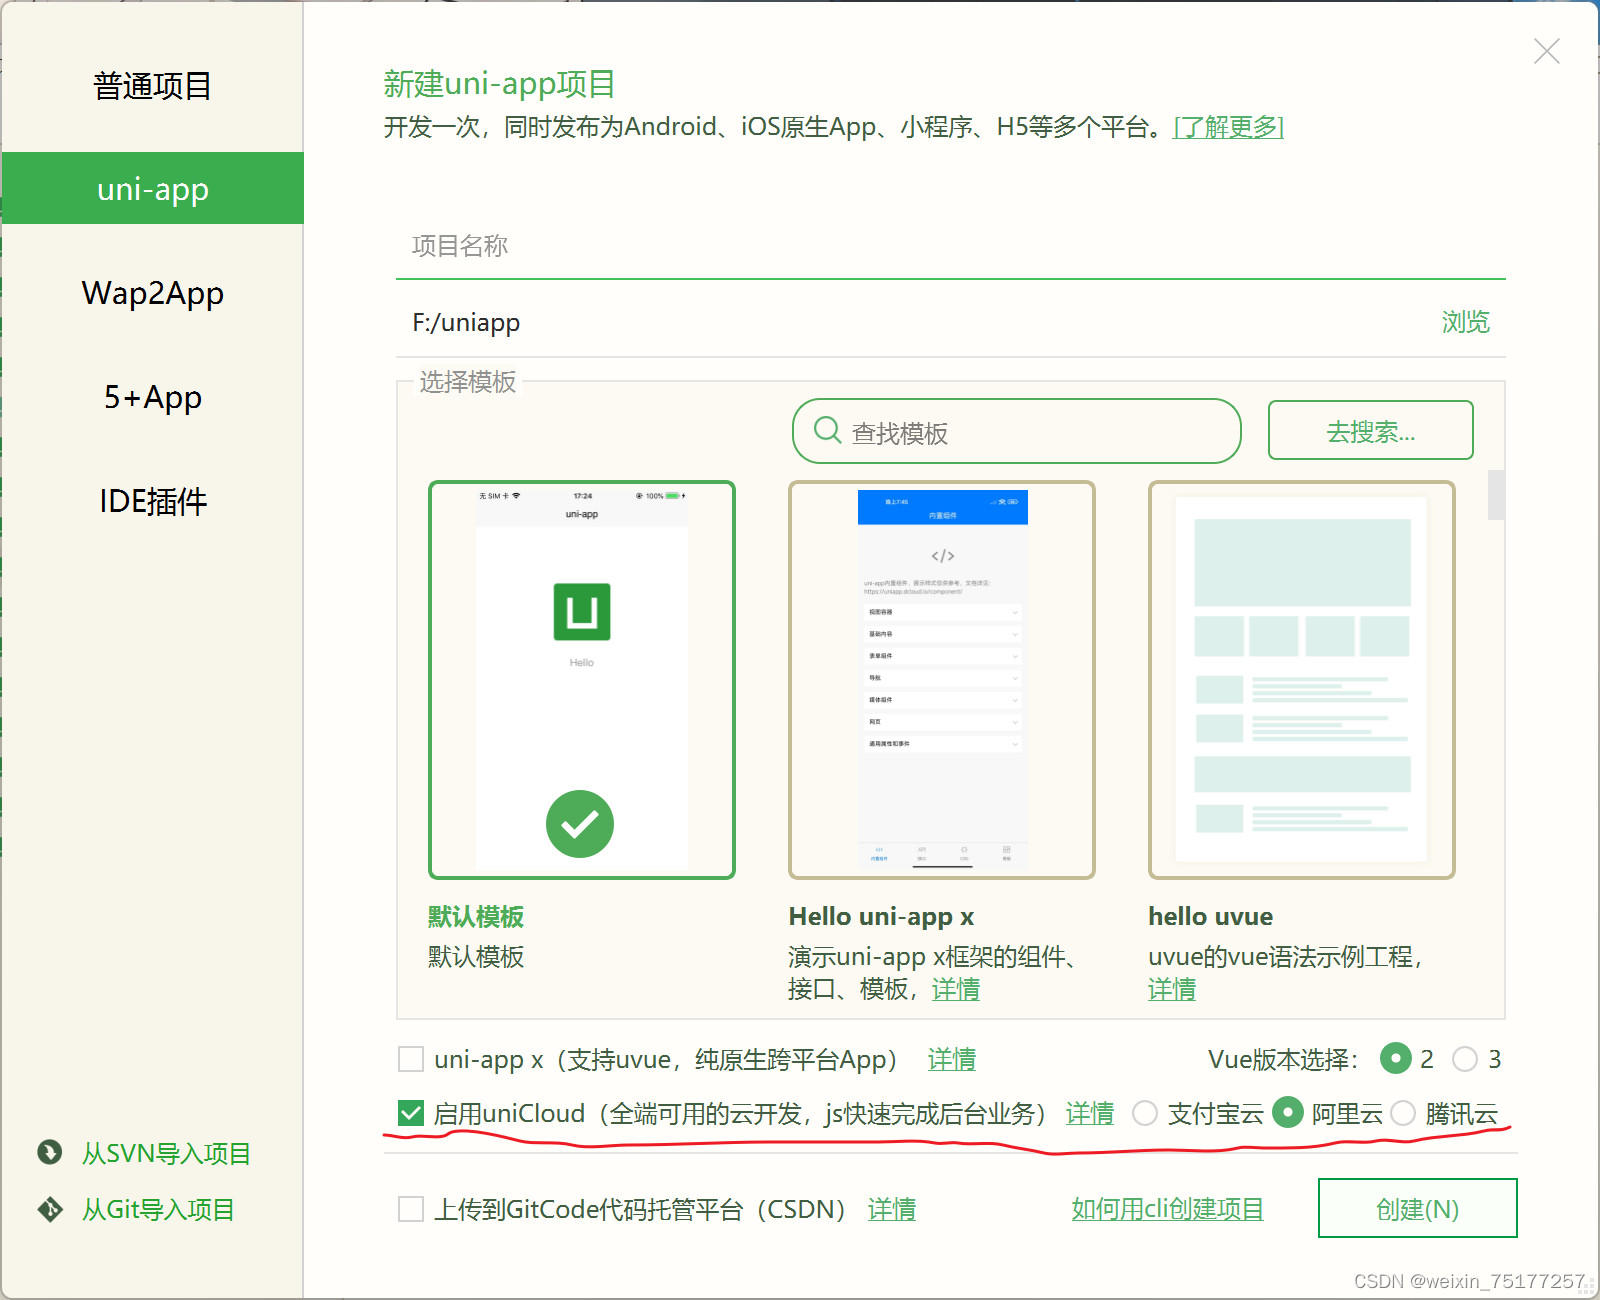
Task: Select the 腾讯云 cloud option
Action: [1404, 1112]
